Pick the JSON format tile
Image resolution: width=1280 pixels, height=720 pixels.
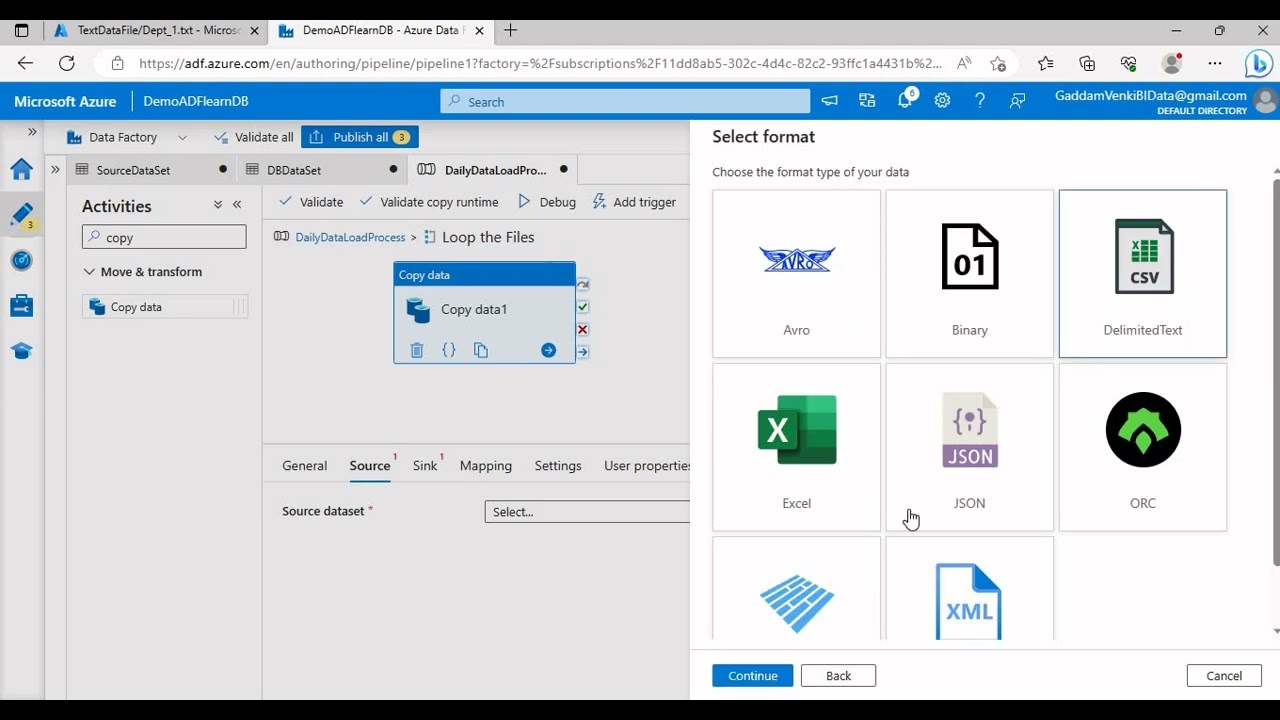(969, 447)
